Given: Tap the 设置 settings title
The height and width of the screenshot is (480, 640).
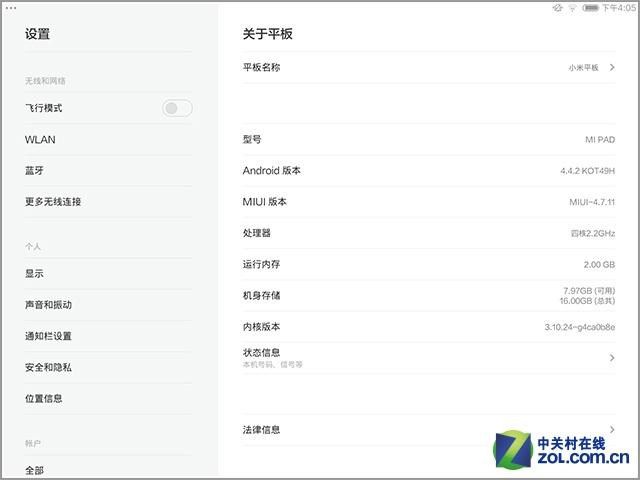Looking at the screenshot, I should coord(37,34).
